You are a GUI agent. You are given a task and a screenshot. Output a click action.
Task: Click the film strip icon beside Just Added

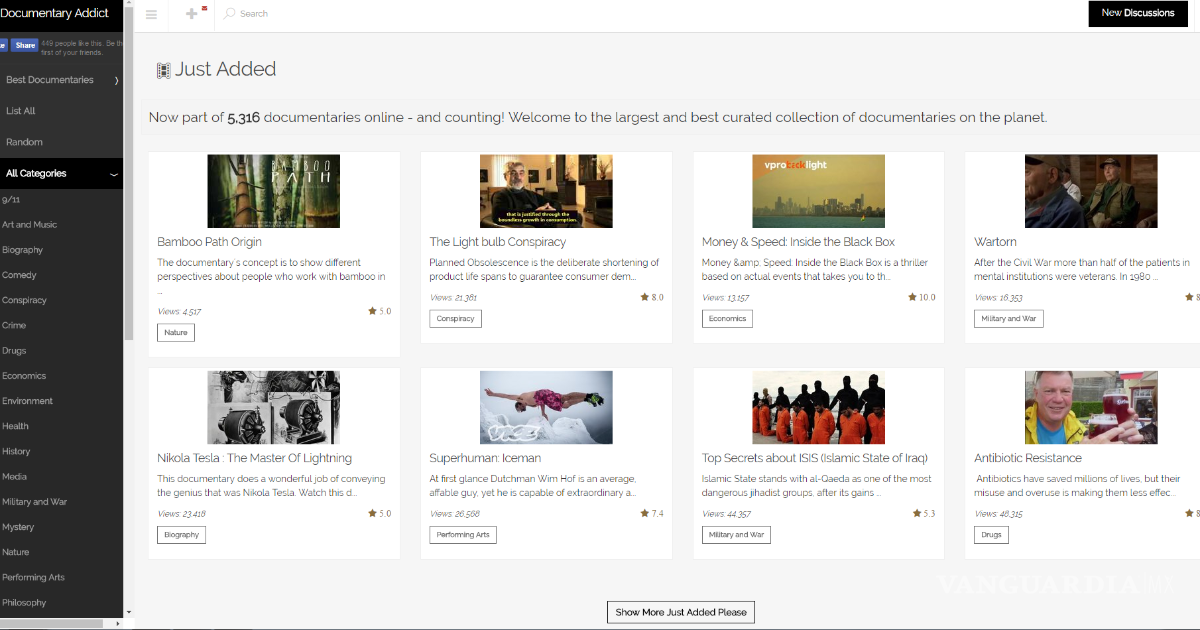point(163,70)
